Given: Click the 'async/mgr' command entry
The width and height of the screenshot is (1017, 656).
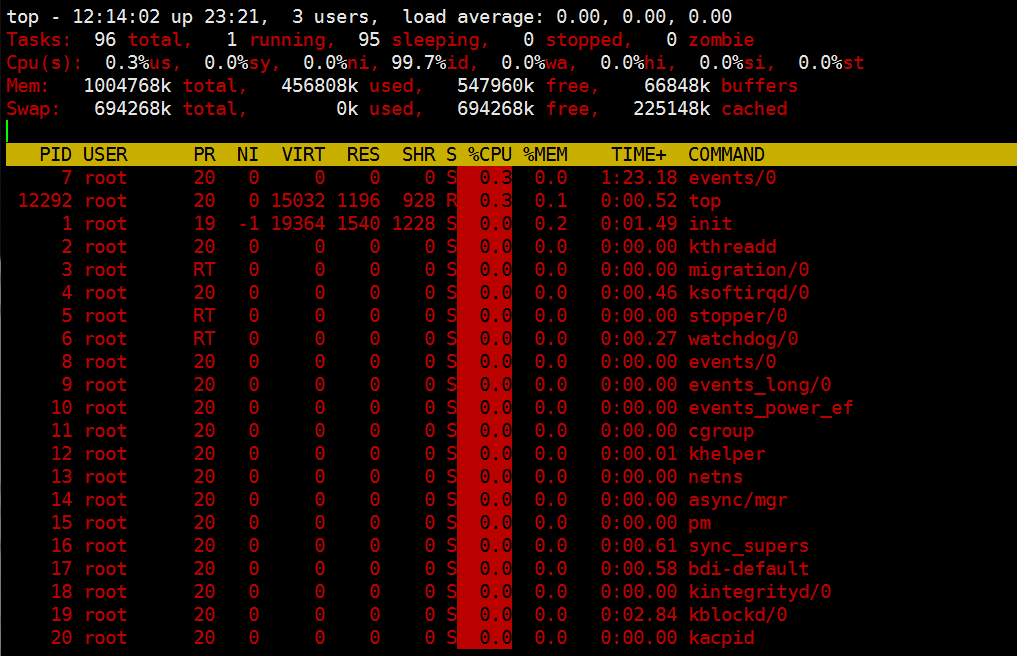Looking at the screenshot, I should [x=737, y=500].
